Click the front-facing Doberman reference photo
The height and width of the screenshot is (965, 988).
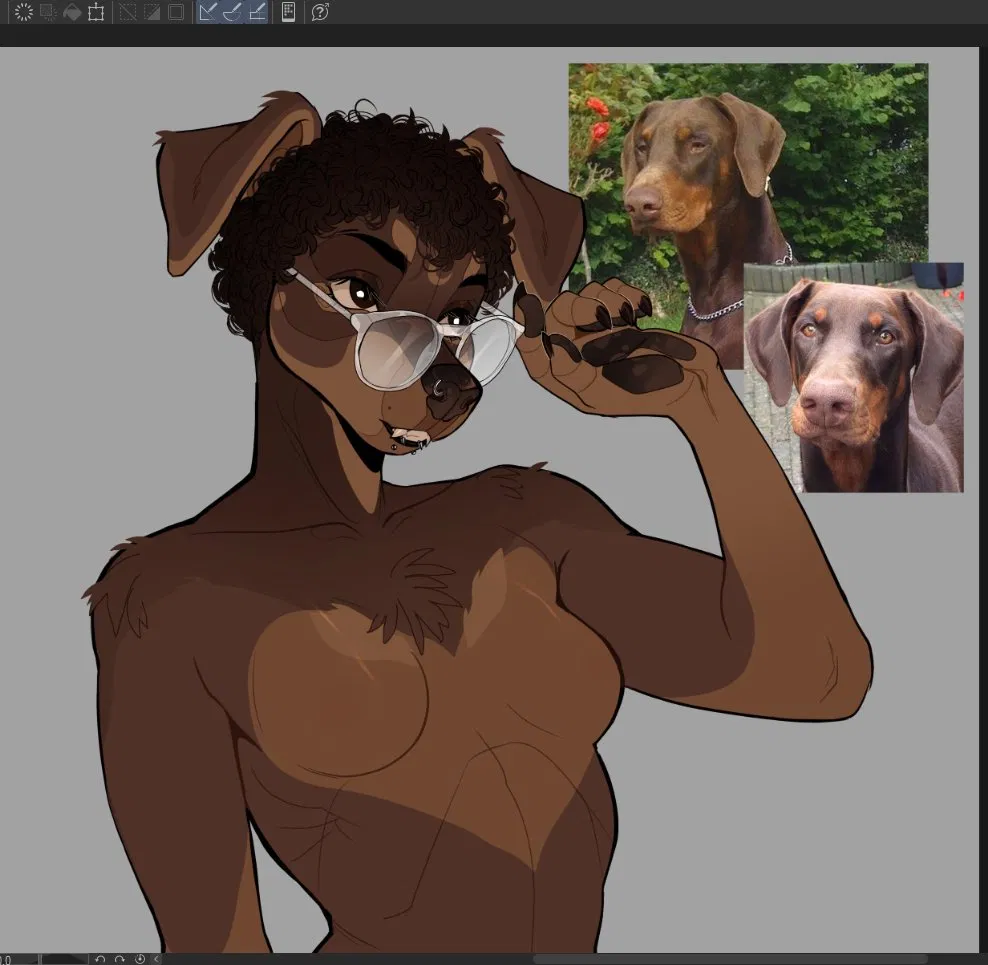tap(854, 377)
